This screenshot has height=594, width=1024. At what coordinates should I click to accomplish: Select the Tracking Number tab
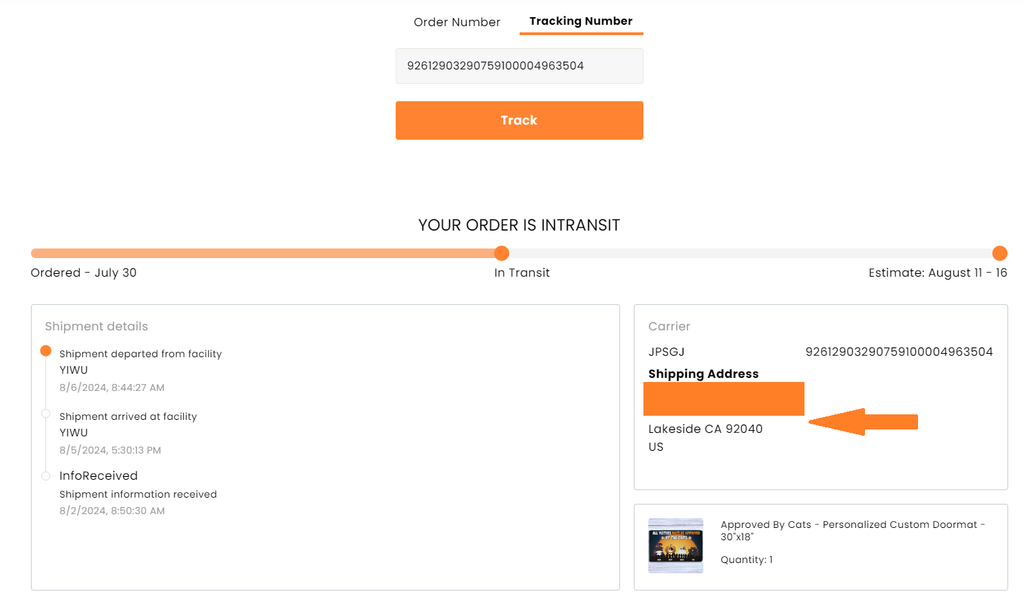coord(581,21)
